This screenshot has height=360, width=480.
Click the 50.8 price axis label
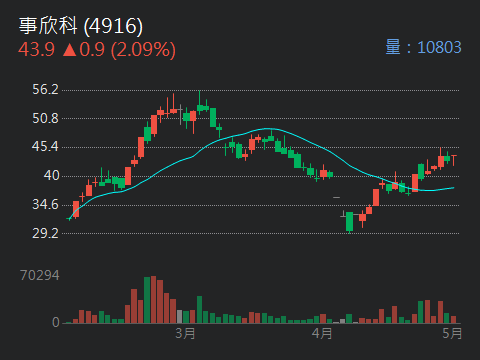tap(45, 118)
